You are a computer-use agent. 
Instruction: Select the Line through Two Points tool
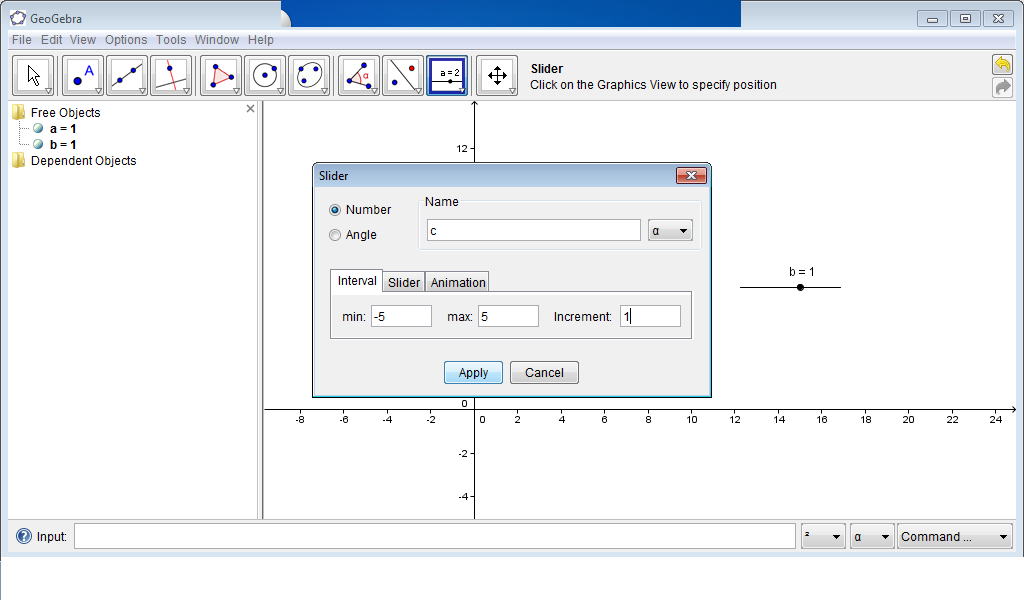point(127,76)
